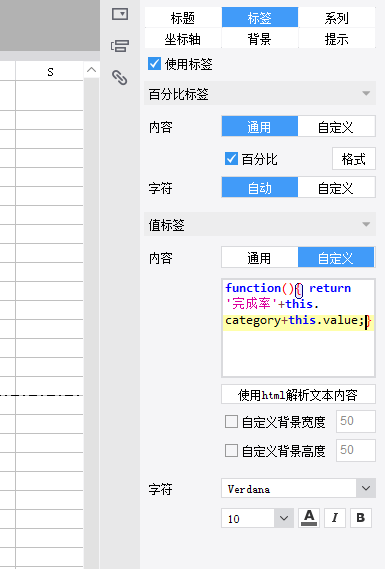Screen dimensions: 385x569
Task: Select the 标签 tab
Action: click(260, 17)
